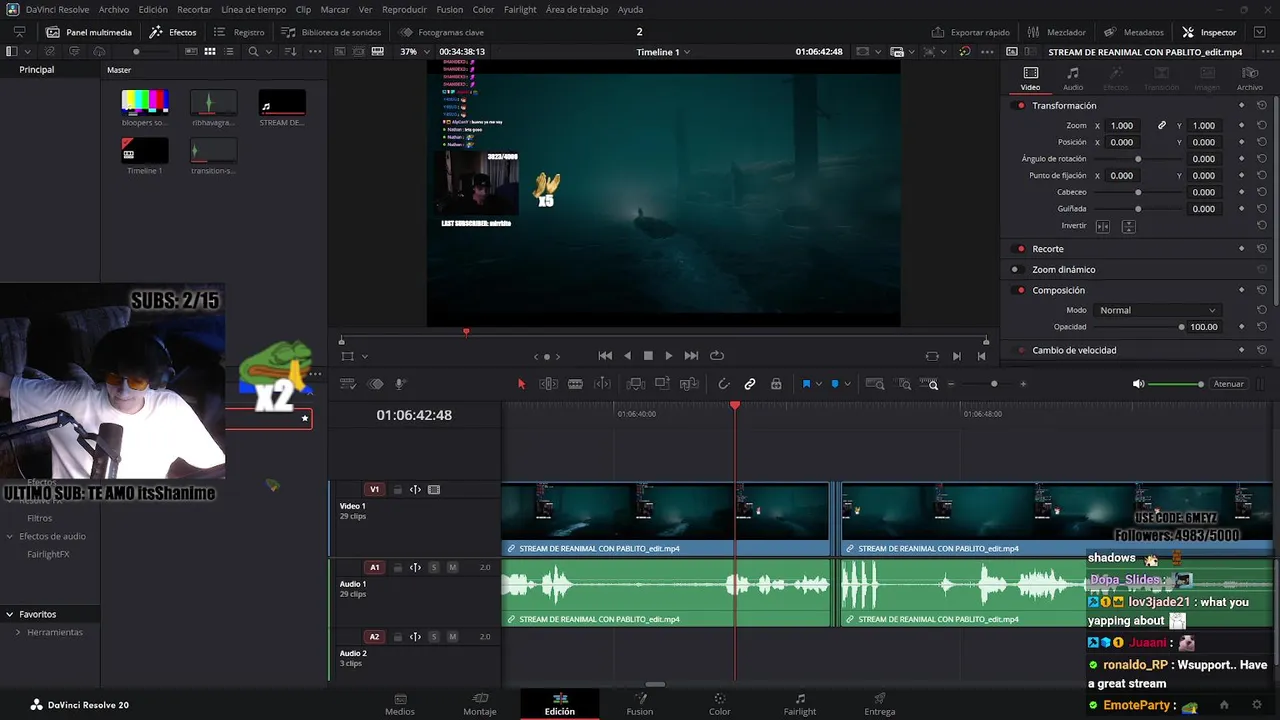Solo the Audio 1 track
1280x720 pixels.
pos(434,568)
